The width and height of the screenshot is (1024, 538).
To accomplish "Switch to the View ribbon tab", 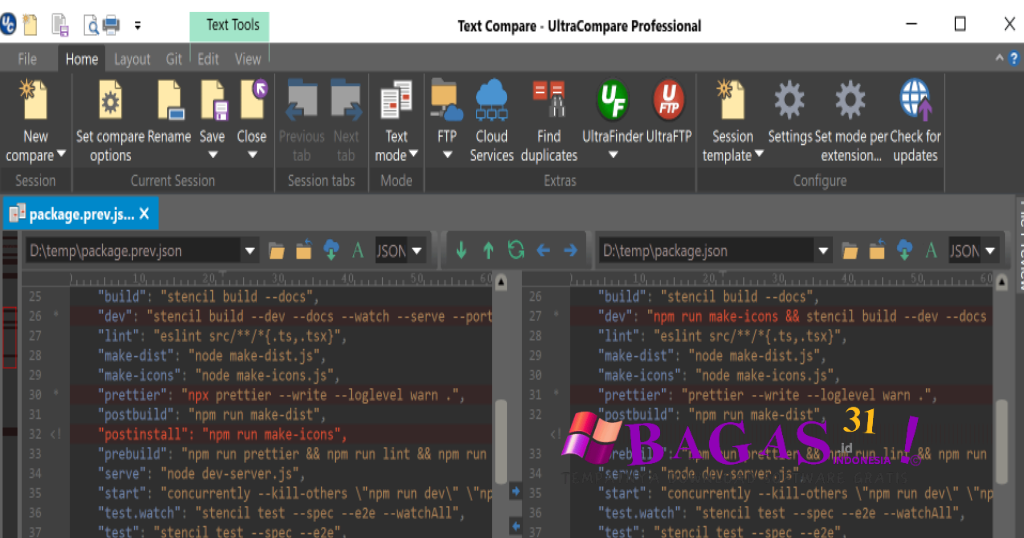I will pyautogui.click(x=248, y=59).
